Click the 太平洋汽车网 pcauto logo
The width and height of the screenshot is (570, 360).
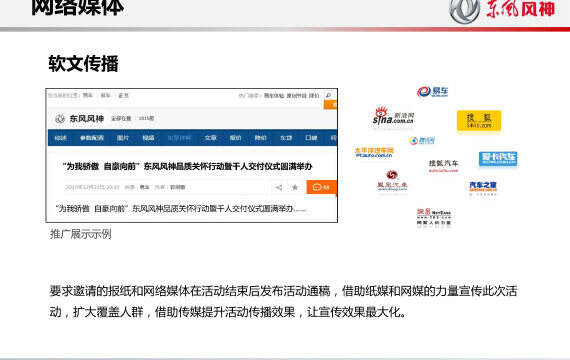point(374,152)
